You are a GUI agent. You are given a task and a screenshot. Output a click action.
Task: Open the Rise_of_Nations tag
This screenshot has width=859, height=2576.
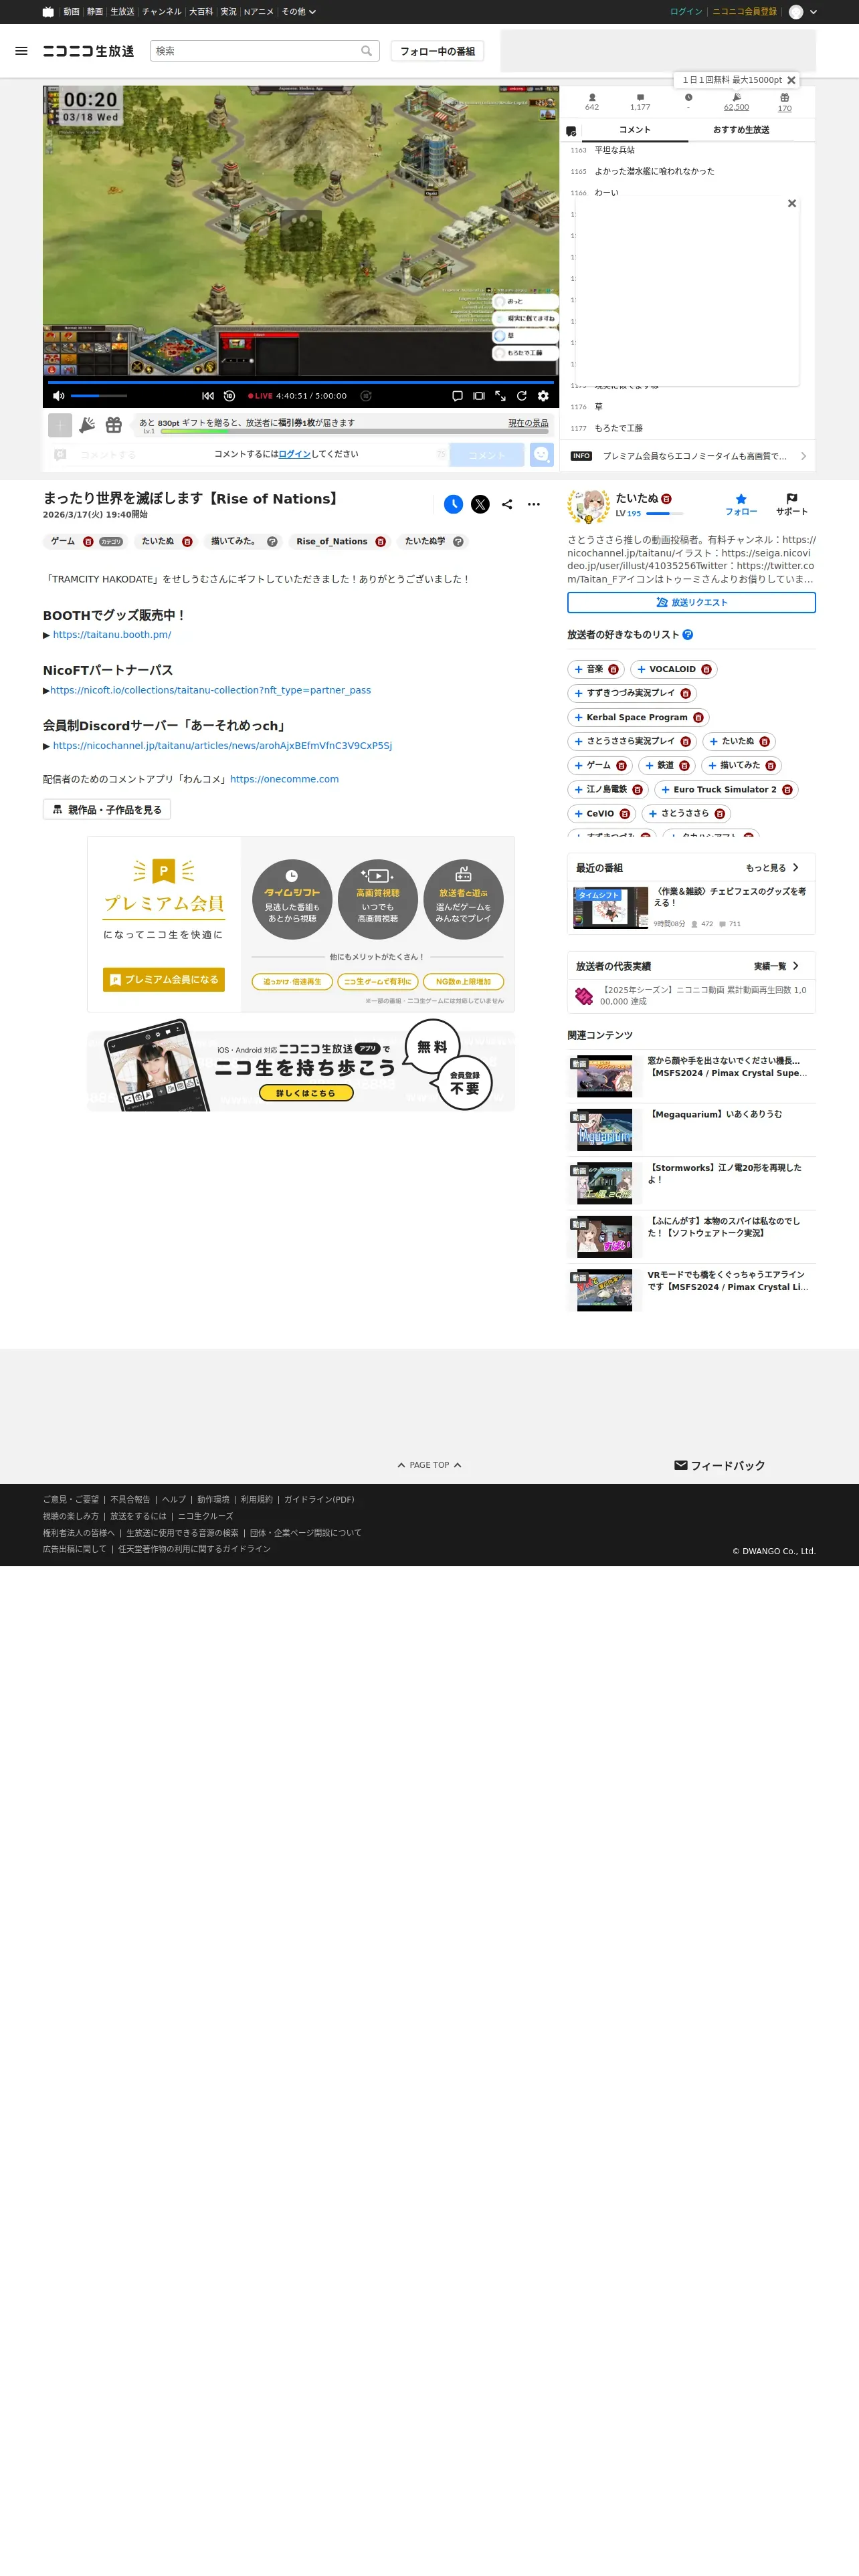(x=332, y=541)
